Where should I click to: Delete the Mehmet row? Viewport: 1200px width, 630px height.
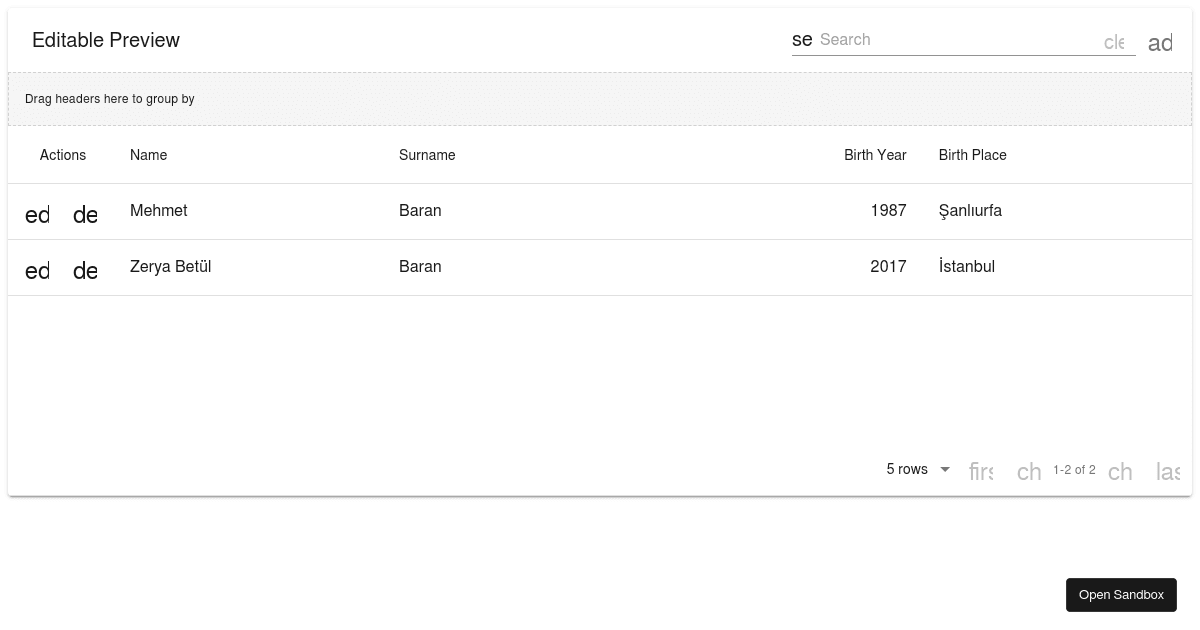coord(85,214)
